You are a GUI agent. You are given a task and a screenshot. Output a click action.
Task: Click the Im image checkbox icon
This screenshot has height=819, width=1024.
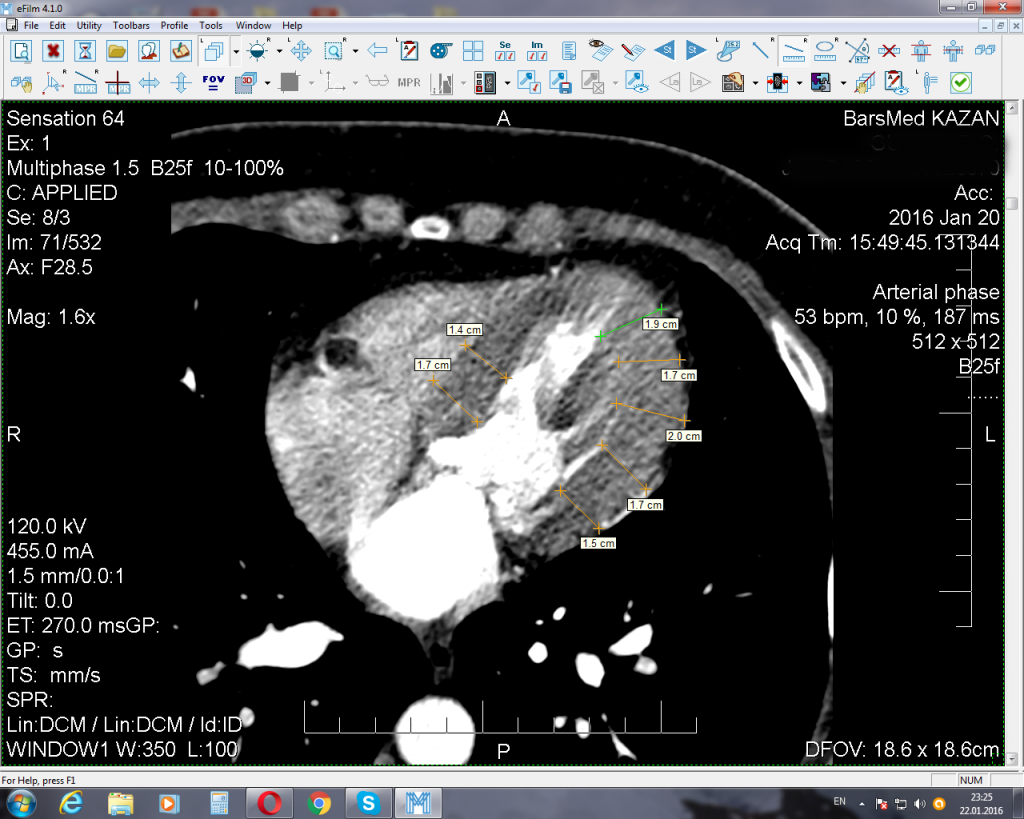click(x=537, y=51)
